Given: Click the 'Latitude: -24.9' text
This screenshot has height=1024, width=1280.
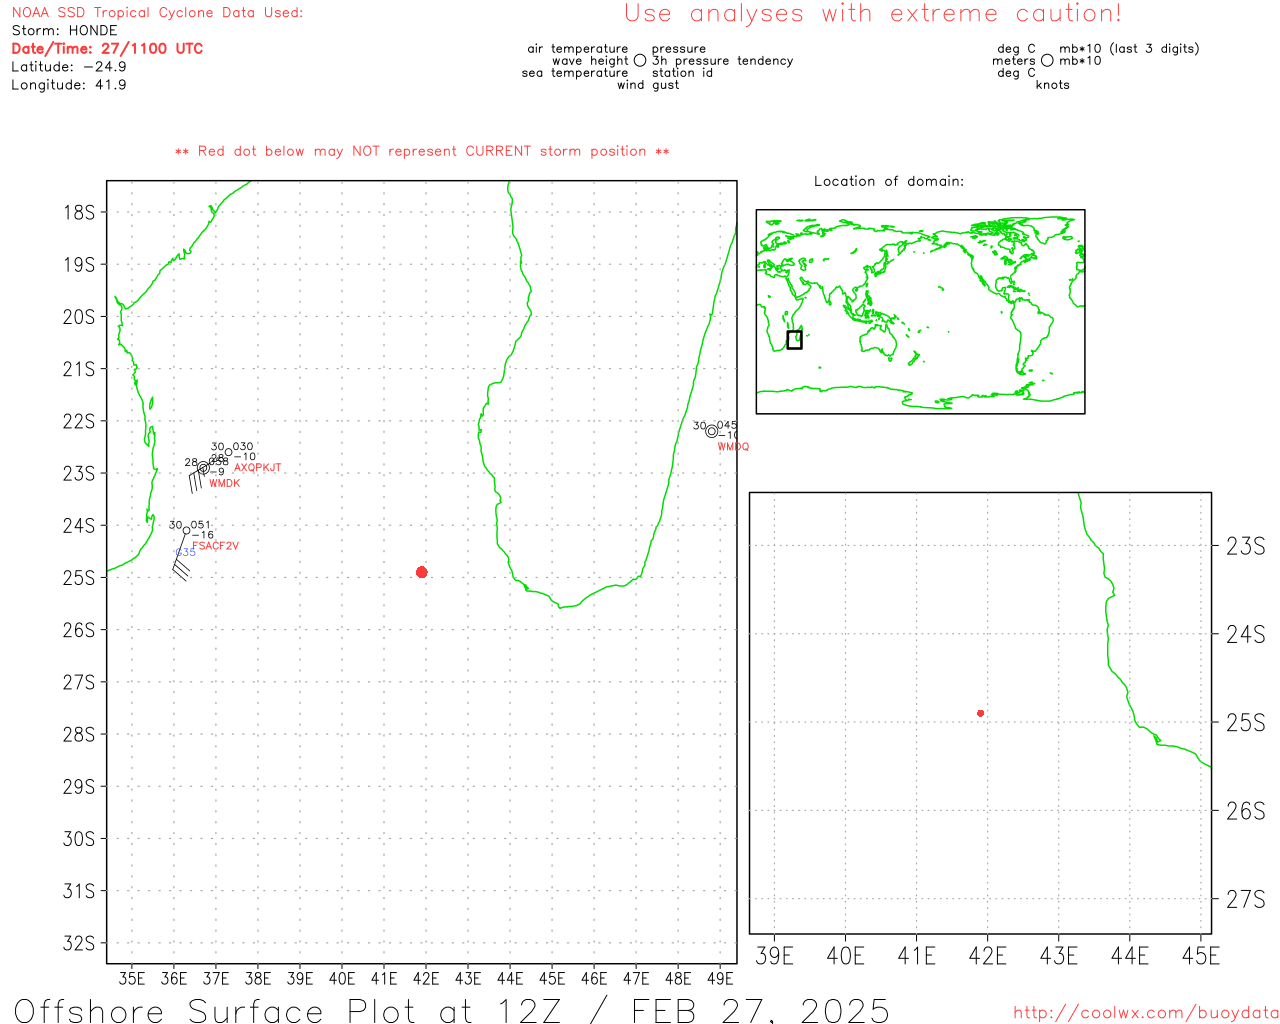Looking at the screenshot, I should tap(69, 67).
